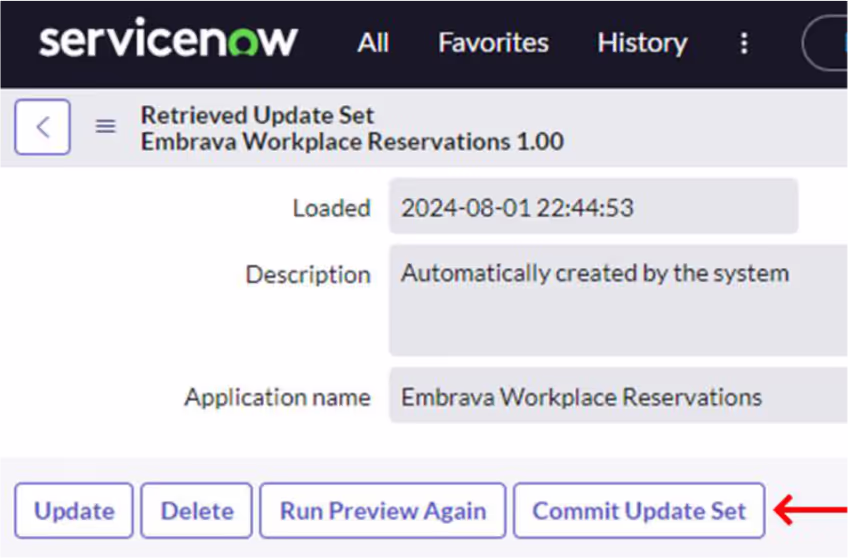Screen dimensions: 848x558
Task: Open the Favorites menu
Action: pyautogui.click(x=493, y=43)
